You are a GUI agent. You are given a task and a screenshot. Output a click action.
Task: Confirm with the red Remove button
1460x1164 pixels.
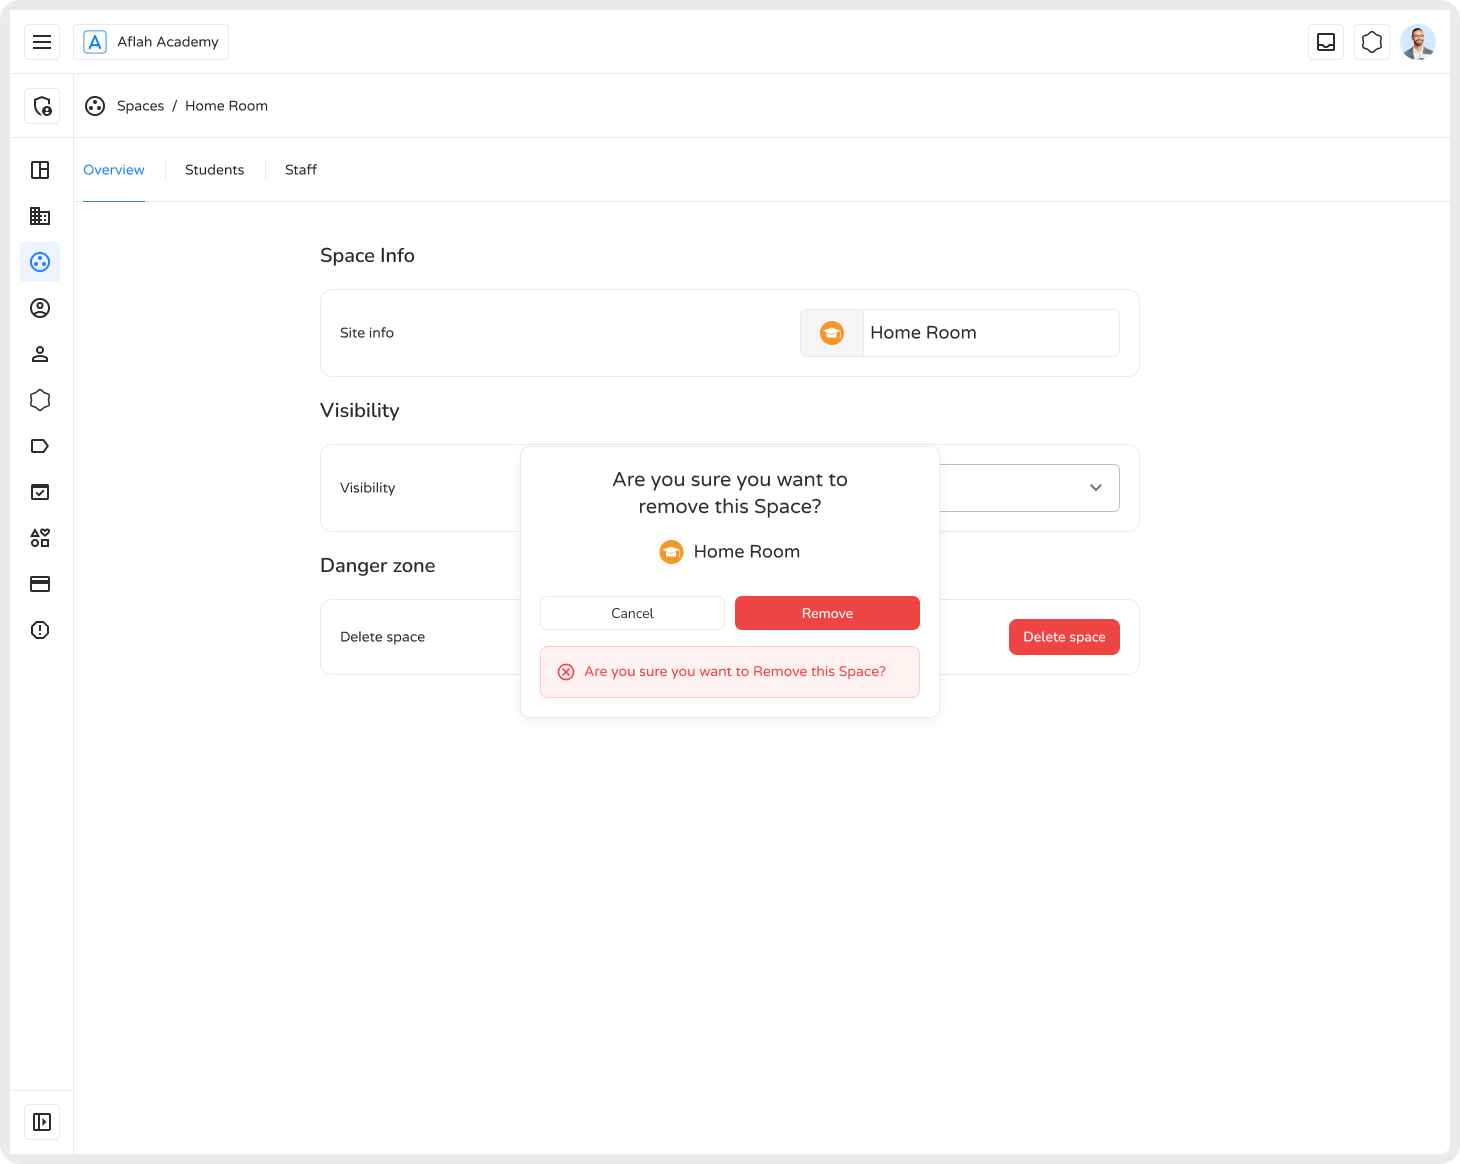click(827, 613)
